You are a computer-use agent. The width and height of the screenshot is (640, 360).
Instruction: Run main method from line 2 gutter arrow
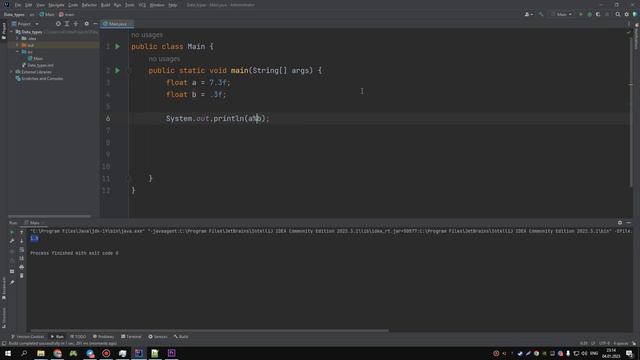118,71
